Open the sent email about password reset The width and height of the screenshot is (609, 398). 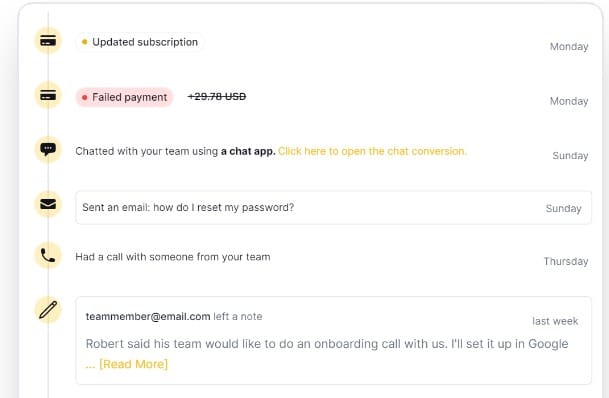coord(333,207)
